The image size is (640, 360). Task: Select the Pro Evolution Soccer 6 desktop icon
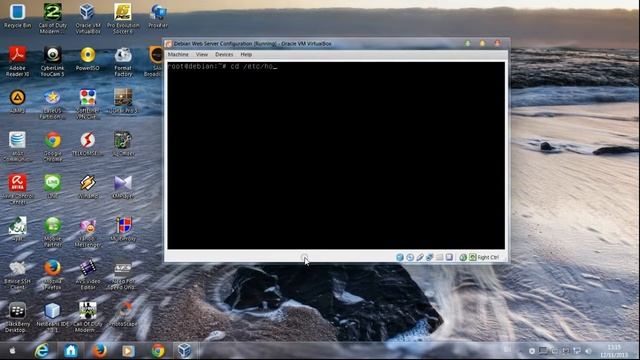point(123,18)
